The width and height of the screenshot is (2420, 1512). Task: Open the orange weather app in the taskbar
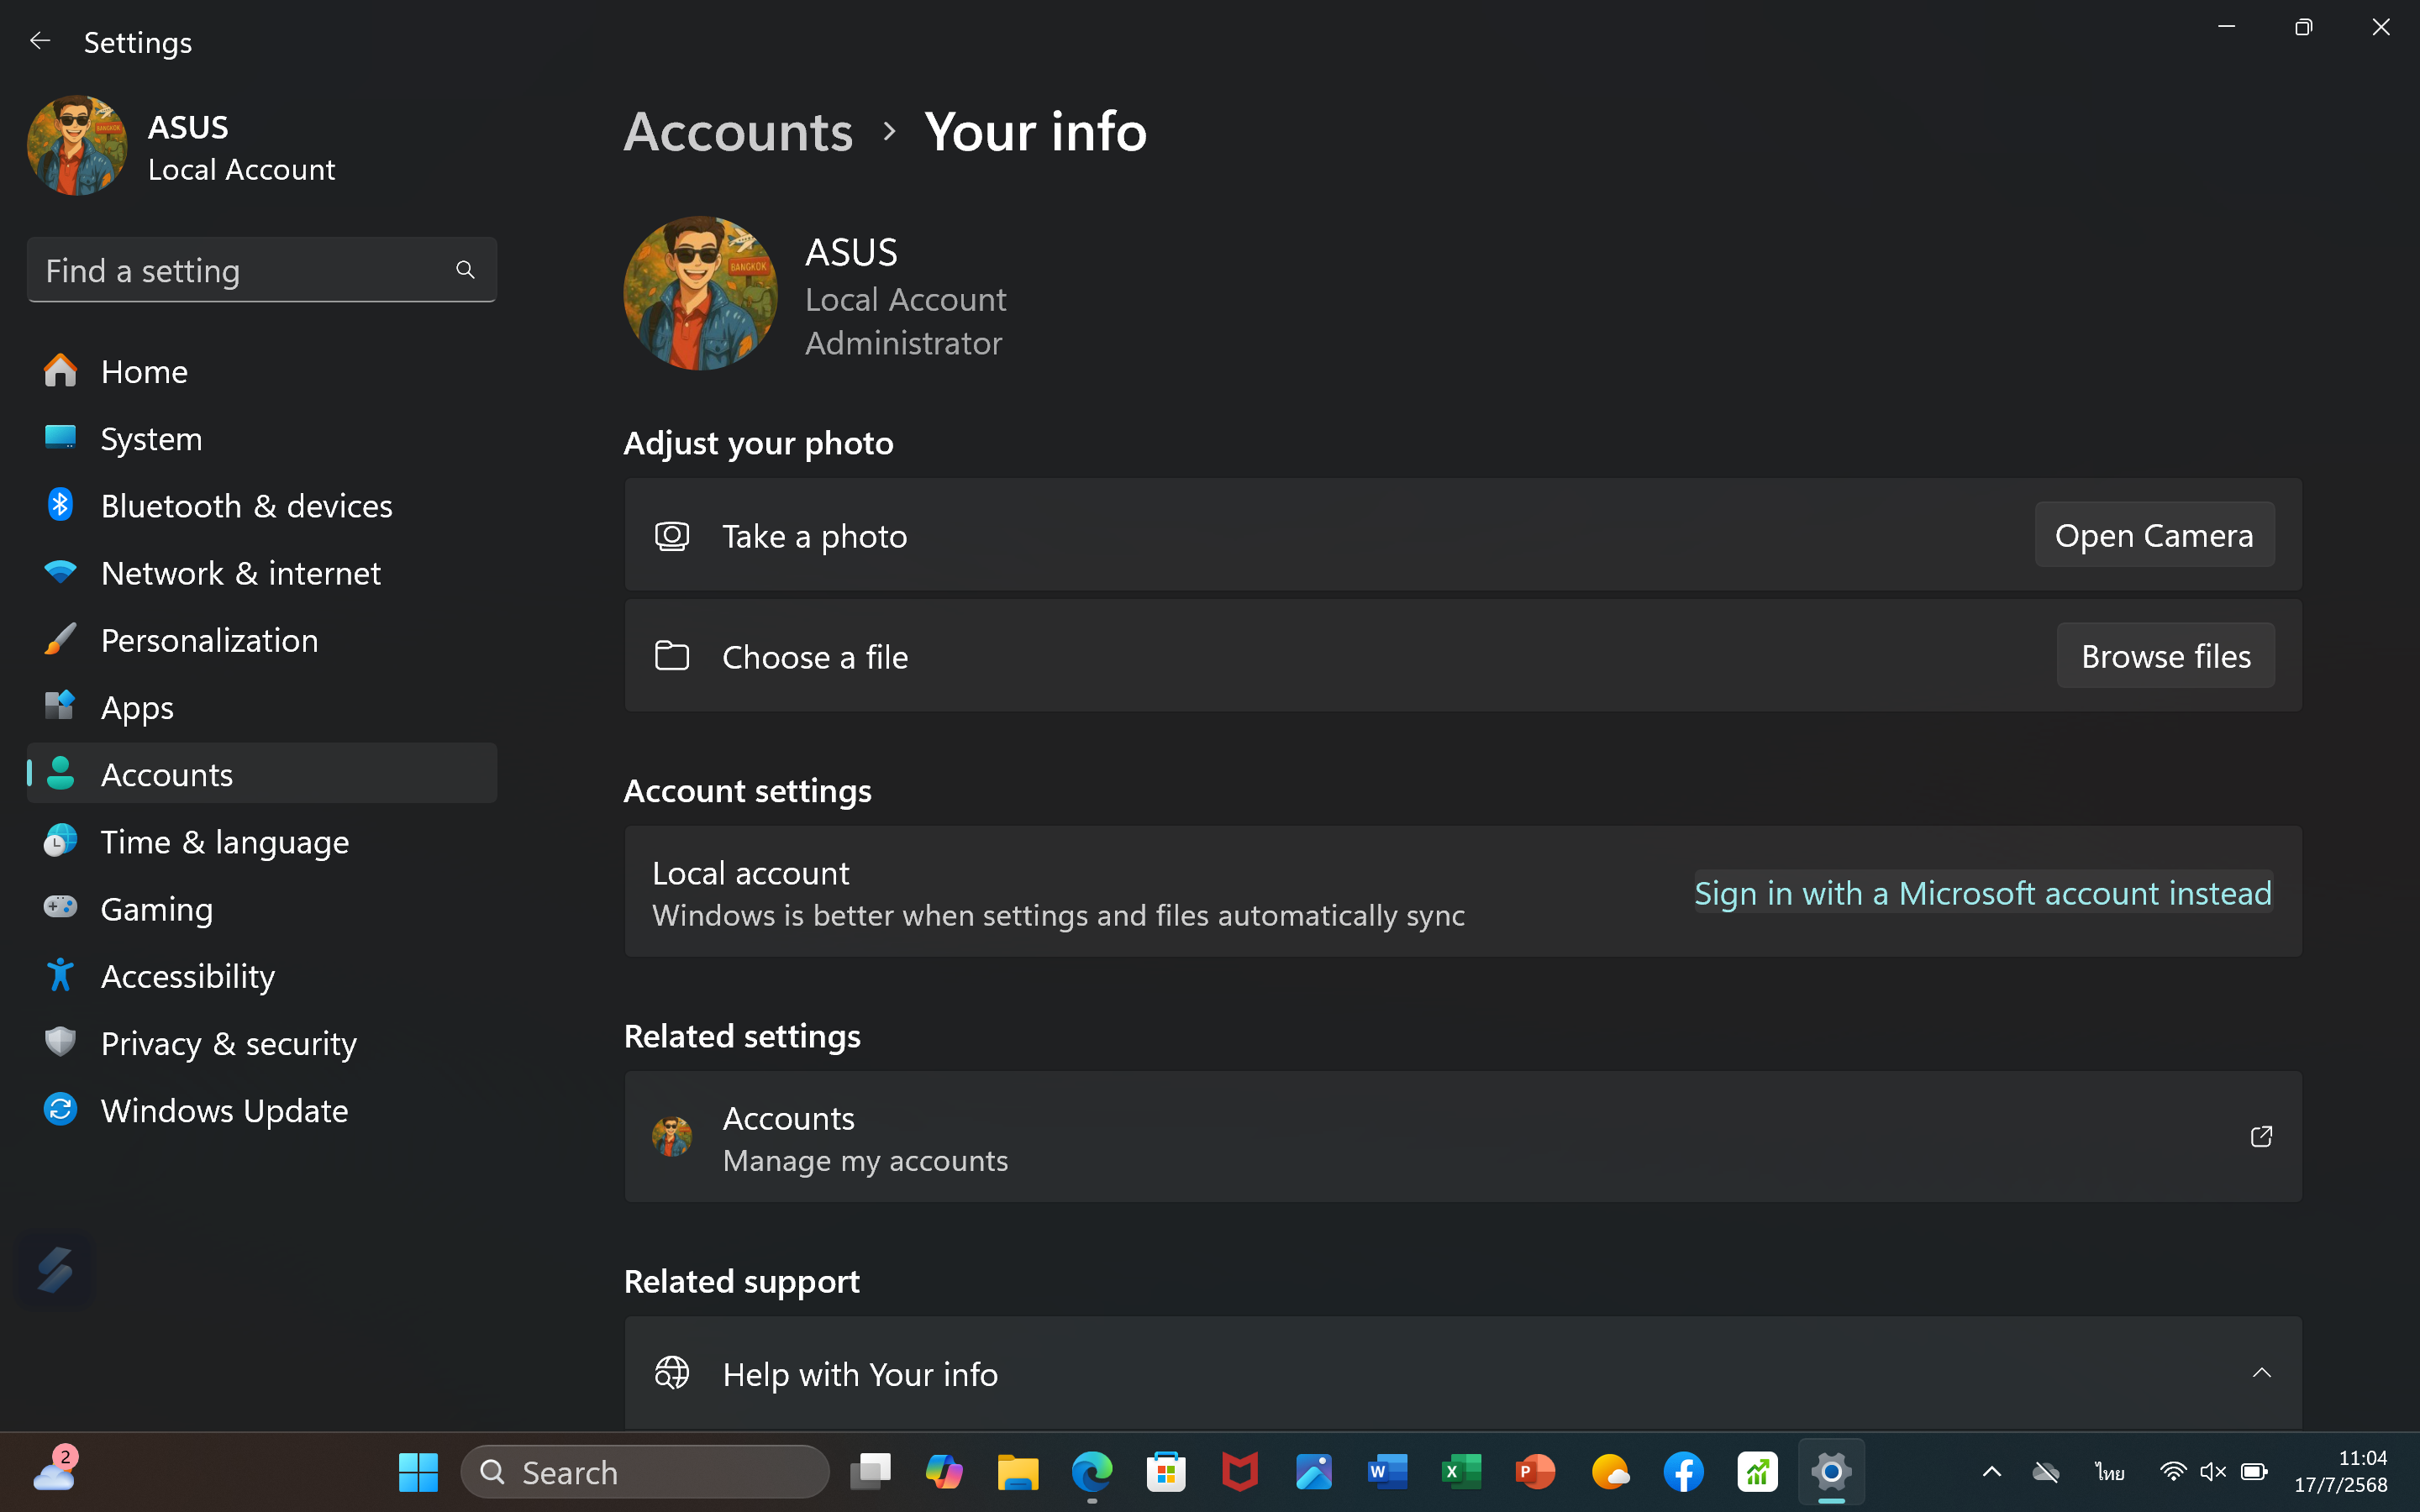[x=1610, y=1472]
